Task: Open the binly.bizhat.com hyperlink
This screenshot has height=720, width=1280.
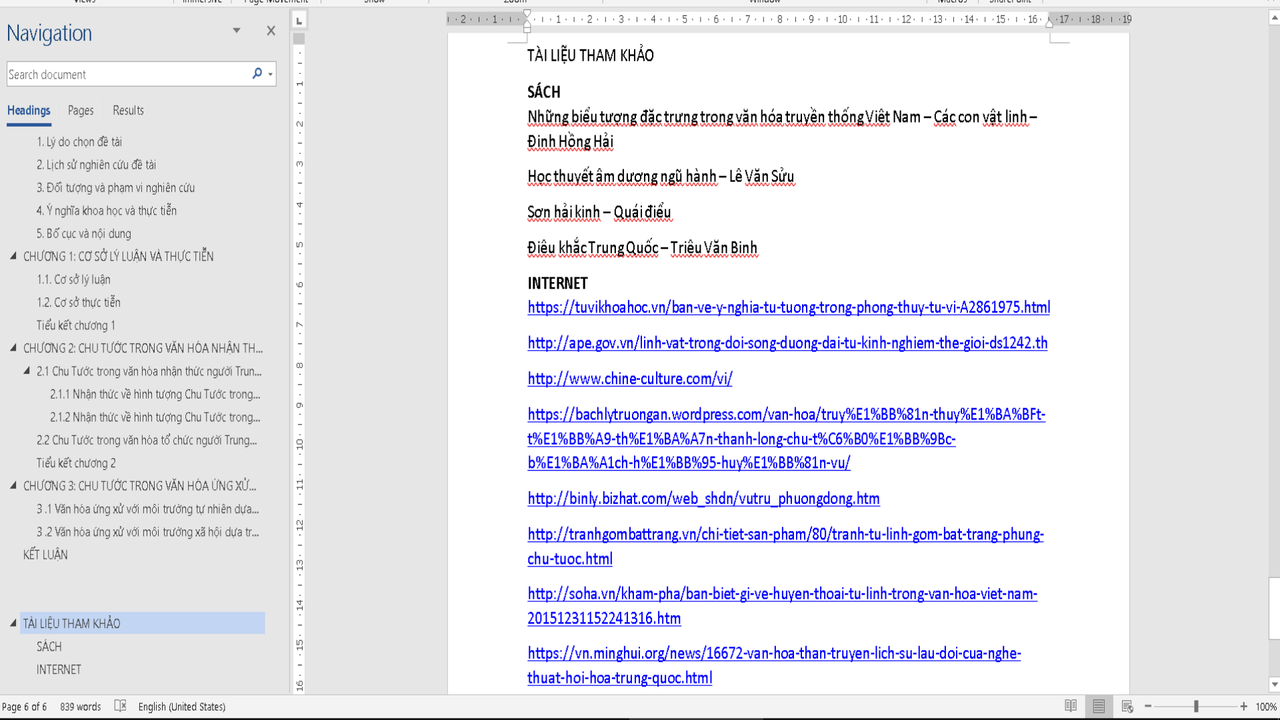Action: [x=703, y=499]
